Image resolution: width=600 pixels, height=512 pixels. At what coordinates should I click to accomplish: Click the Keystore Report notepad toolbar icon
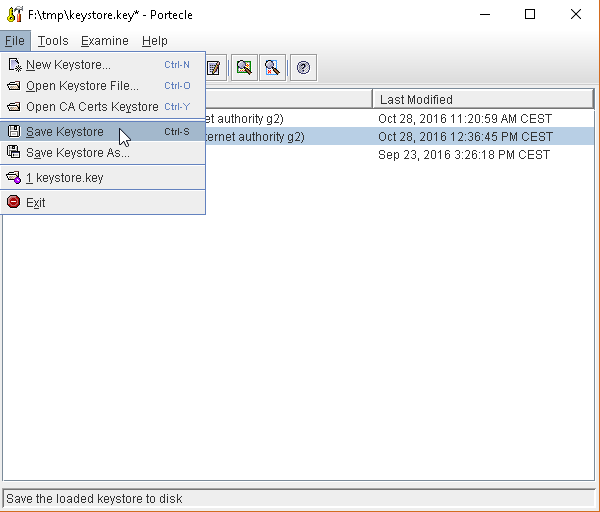click(213, 68)
